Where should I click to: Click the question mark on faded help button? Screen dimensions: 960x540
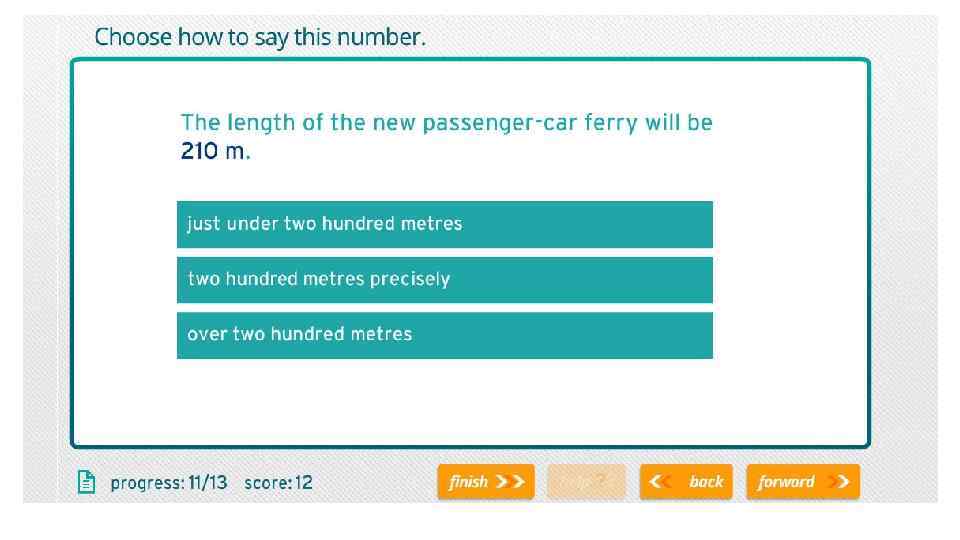602,482
